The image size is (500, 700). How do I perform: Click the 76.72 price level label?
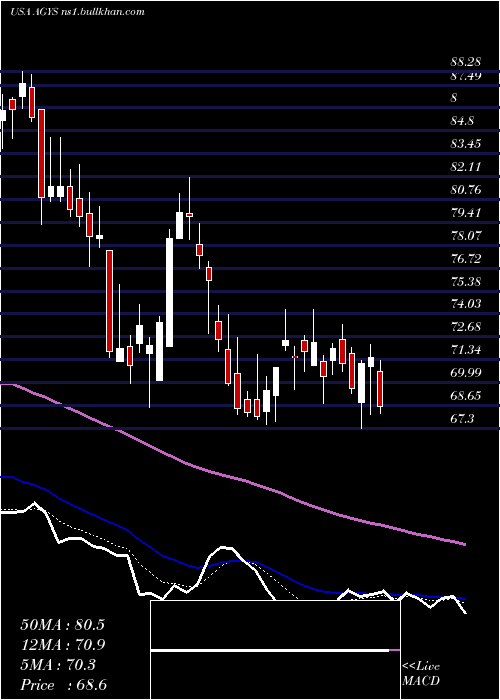(x=466, y=258)
